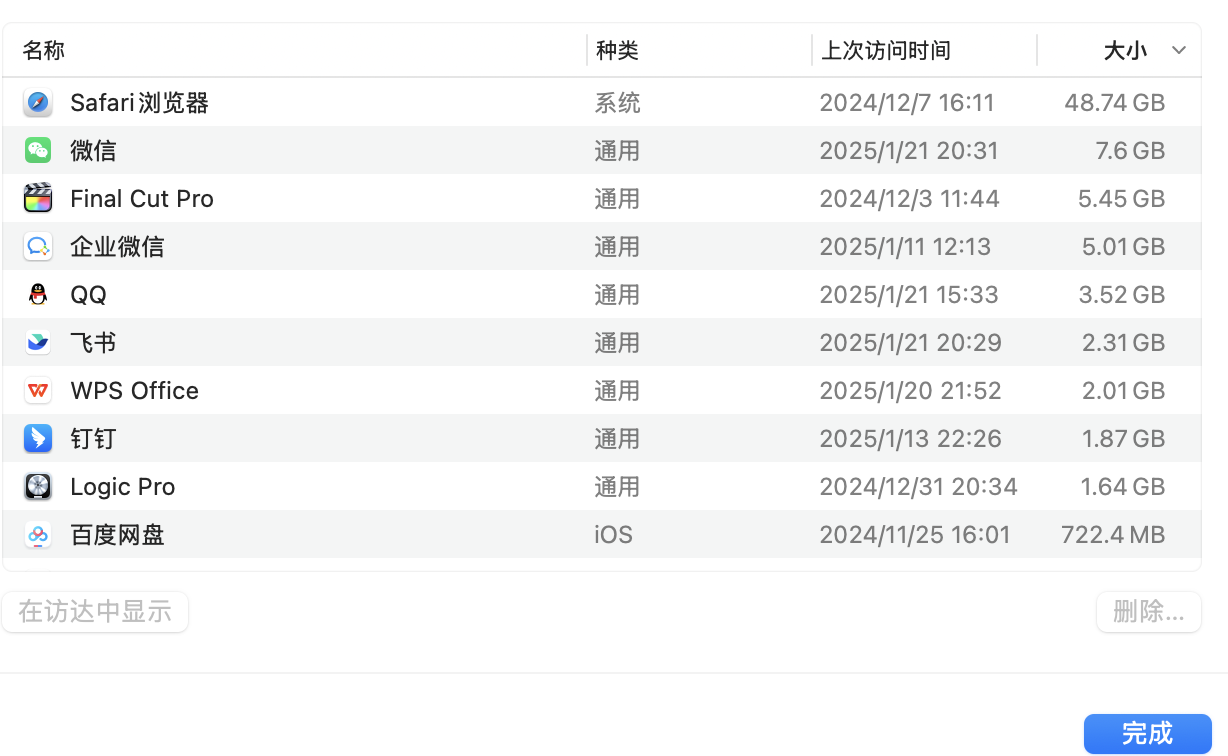Select the QQ name text

tap(88, 295)
